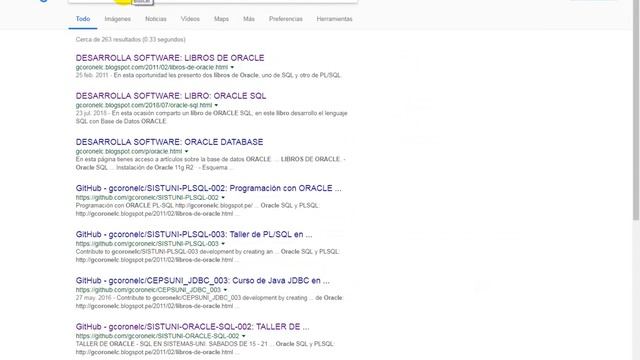Open GitHub CEPSUNI_JDBC_003 result link
640x360 pixels.
[202, 280]
